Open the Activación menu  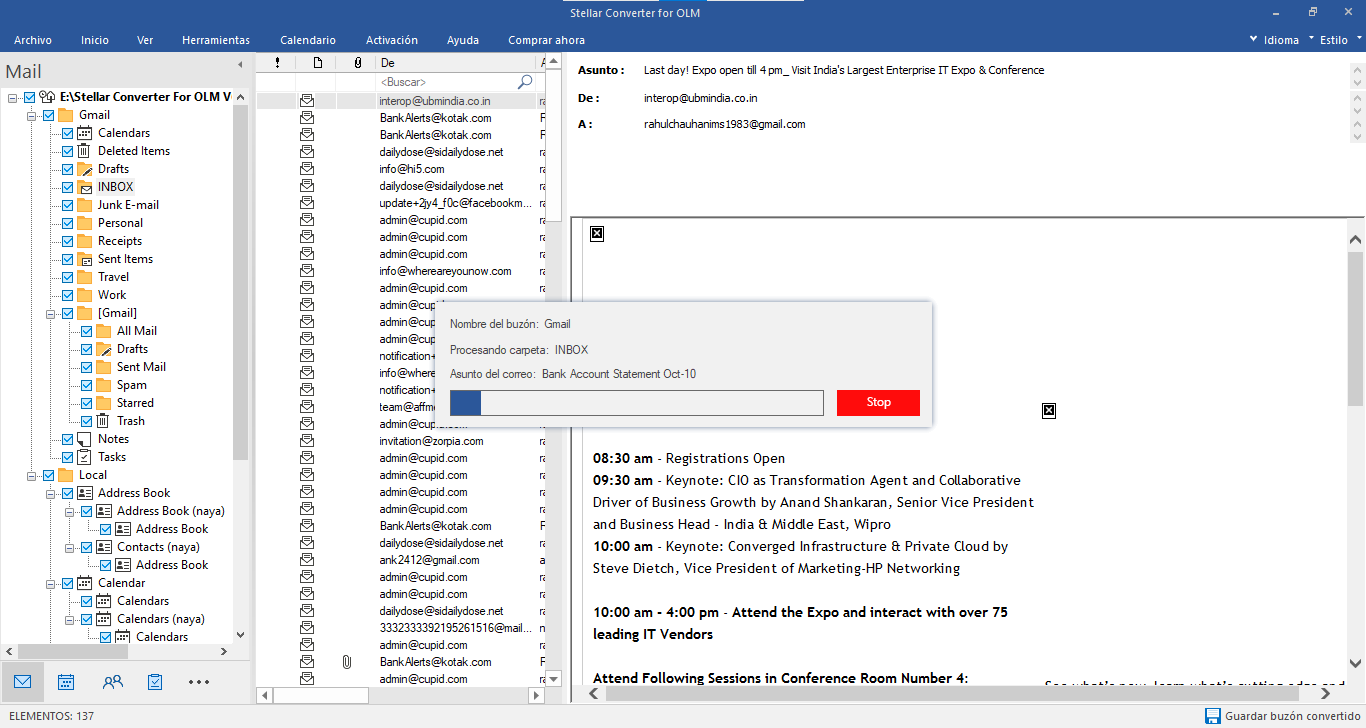coord(392,40)
